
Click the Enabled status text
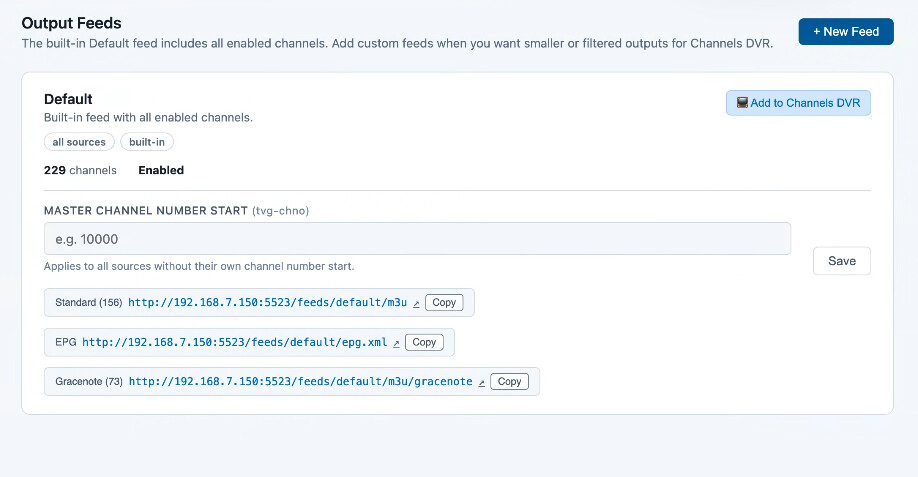[x=161, y=170]
